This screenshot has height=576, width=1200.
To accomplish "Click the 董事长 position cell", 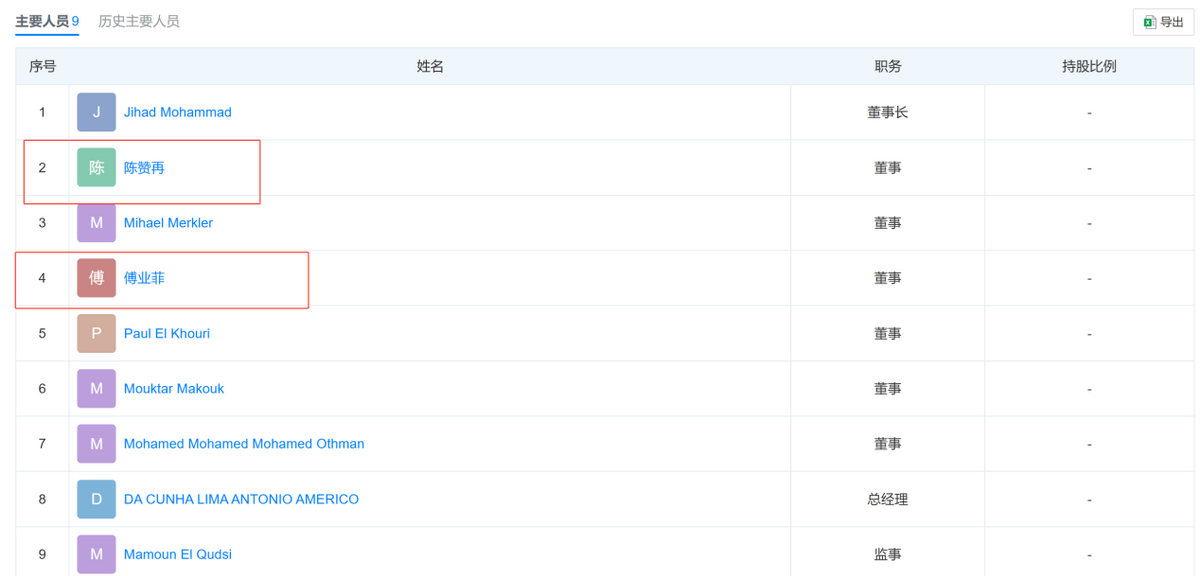I will [x=888, y=112].
